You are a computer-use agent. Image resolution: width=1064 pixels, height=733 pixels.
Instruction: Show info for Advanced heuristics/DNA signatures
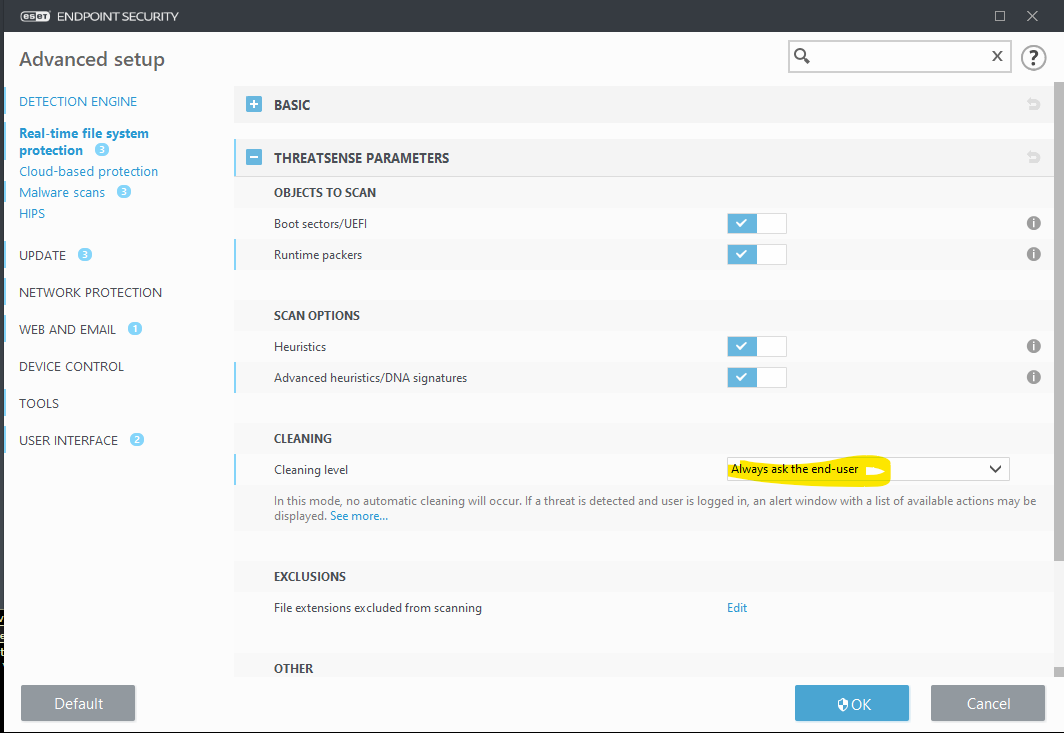[1033, 377]
